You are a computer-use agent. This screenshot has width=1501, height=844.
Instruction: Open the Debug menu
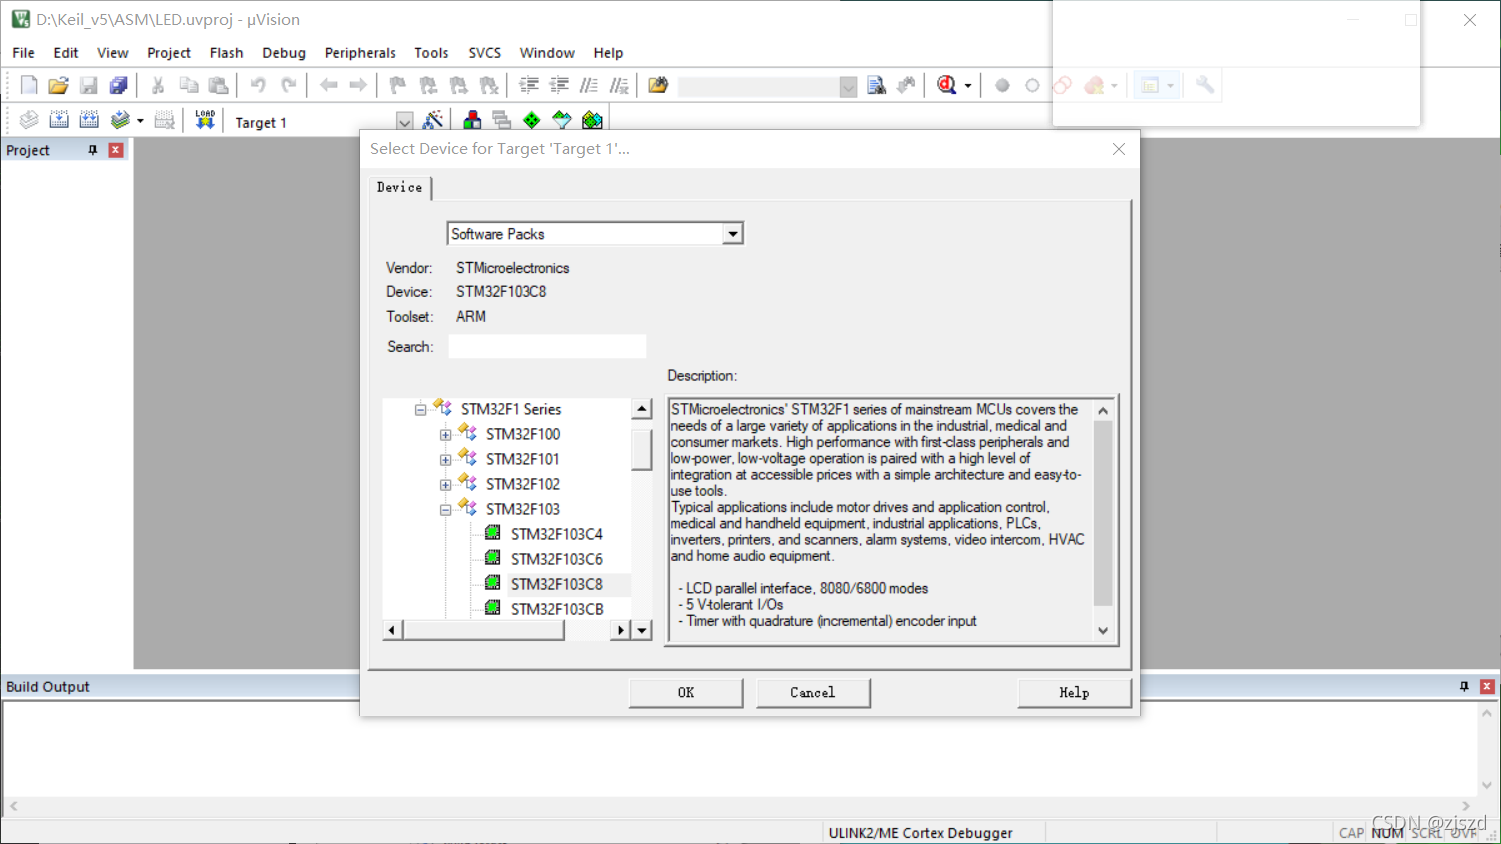coord(284,53)
